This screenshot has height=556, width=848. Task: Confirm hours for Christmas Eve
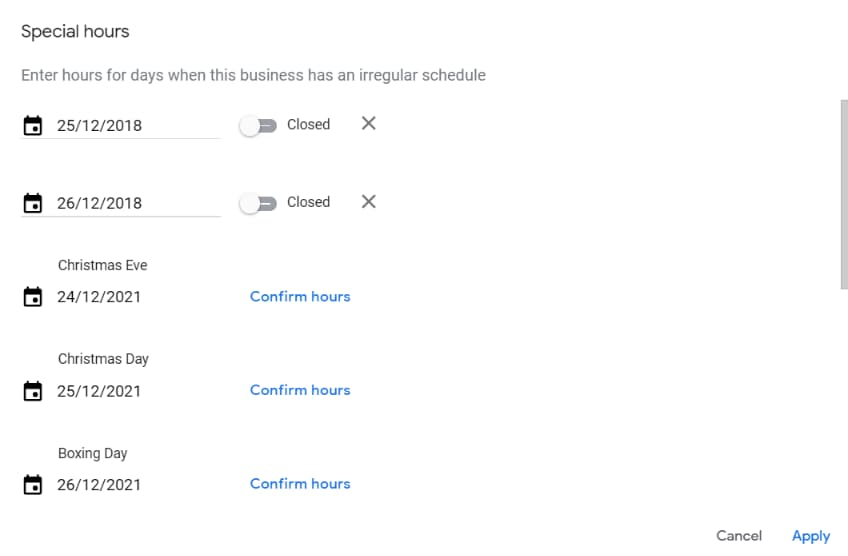[300, 296]
